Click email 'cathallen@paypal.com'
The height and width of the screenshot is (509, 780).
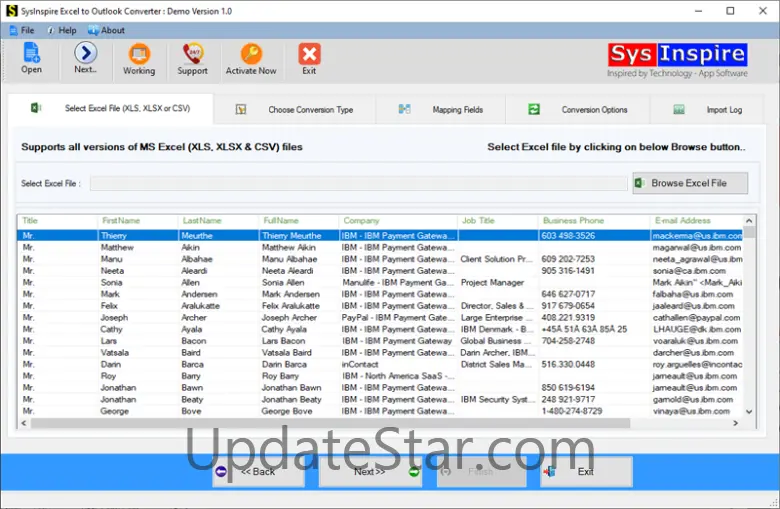[x=696, y=318]
